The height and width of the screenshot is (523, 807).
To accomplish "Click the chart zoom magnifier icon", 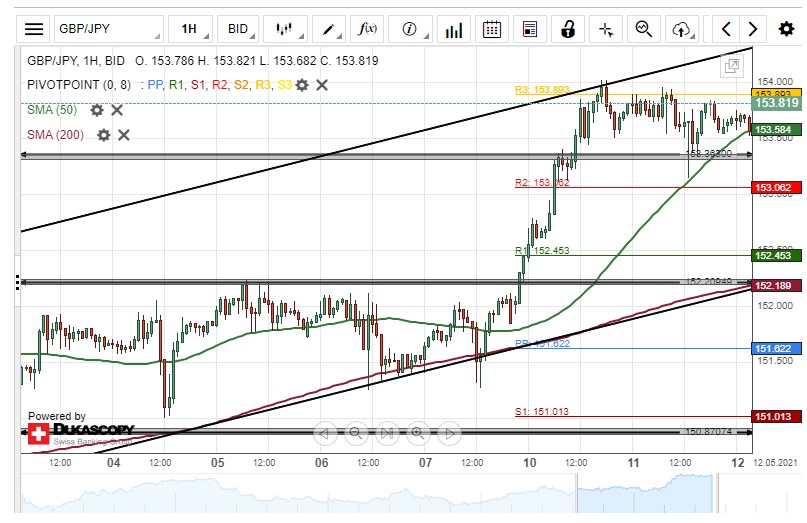I will (644, 29).
